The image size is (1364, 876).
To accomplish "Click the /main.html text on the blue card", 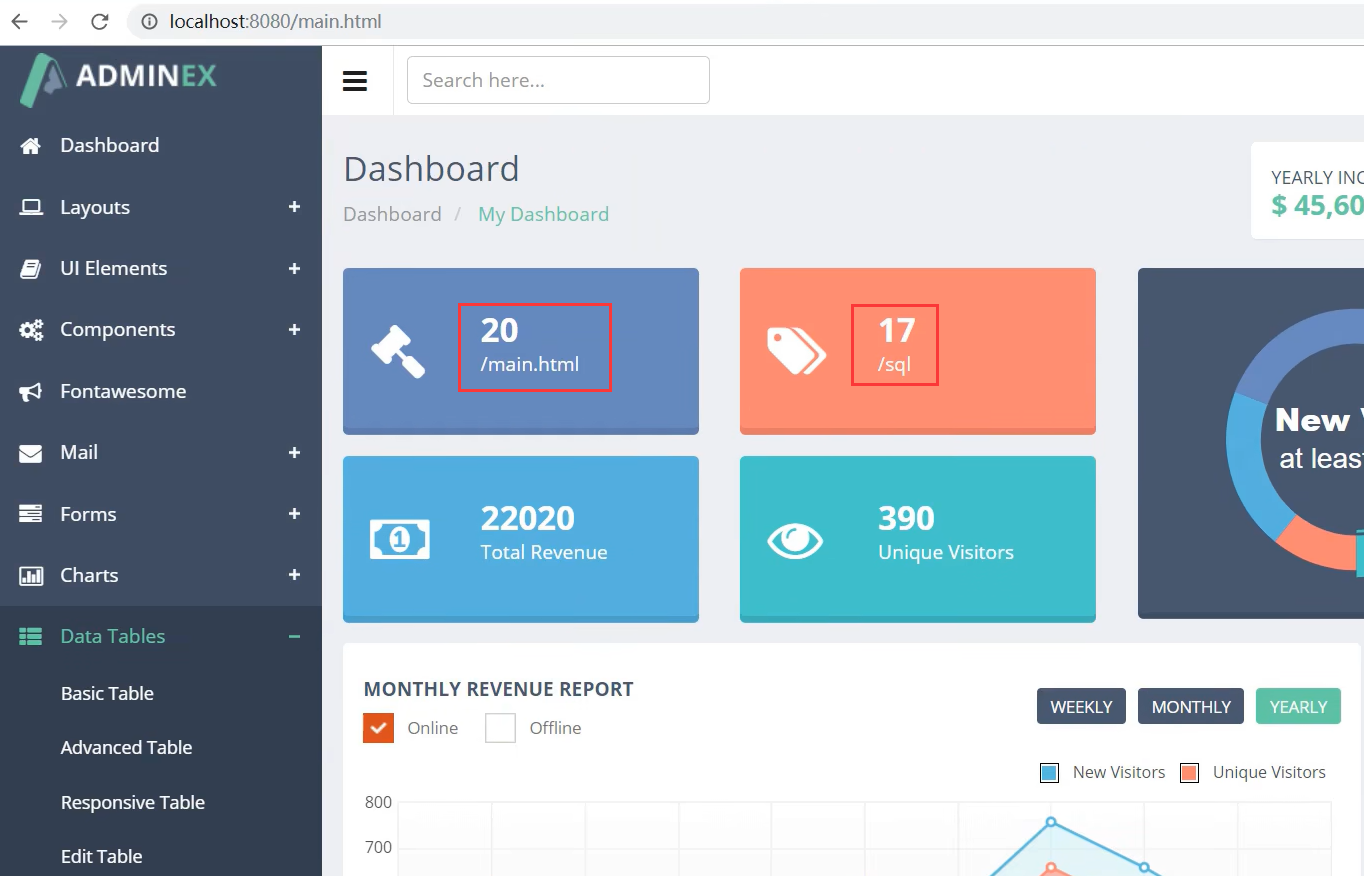I will [x=529, y=364].
